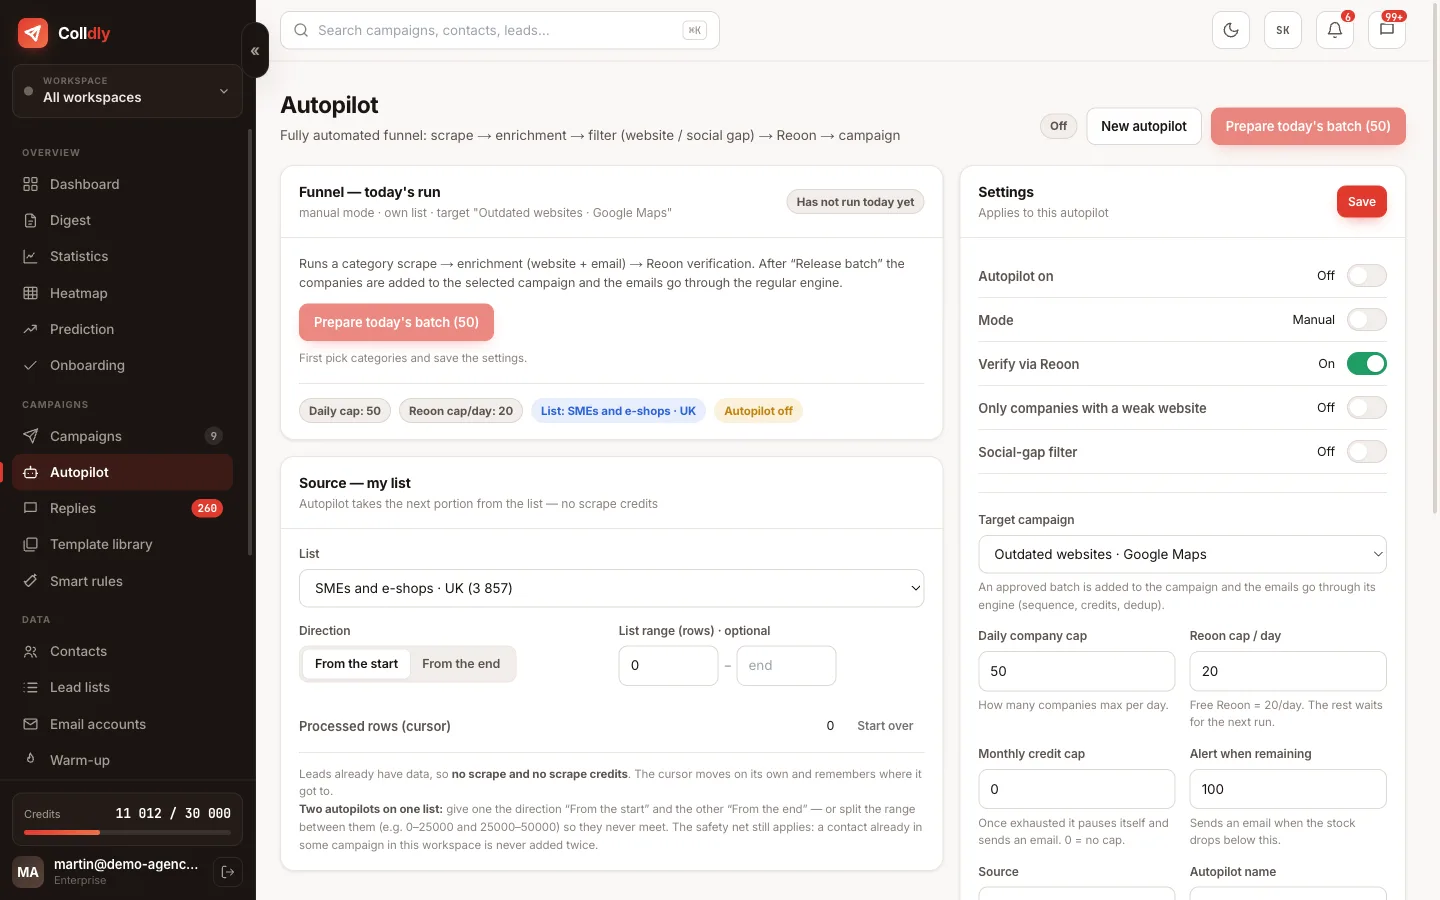1440x900 pixels.
Task: Click the Heatmap table icon
Action: tap(30, 293)
